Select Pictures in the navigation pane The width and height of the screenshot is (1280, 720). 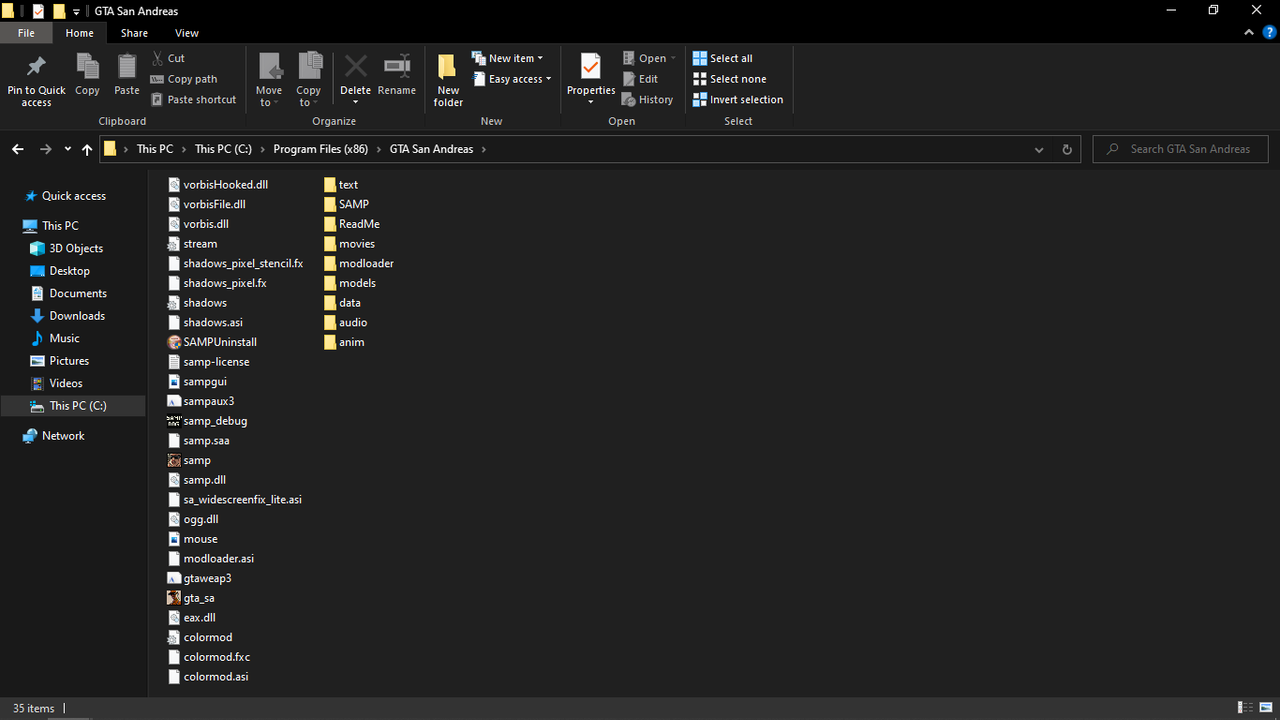coord(69,361)
